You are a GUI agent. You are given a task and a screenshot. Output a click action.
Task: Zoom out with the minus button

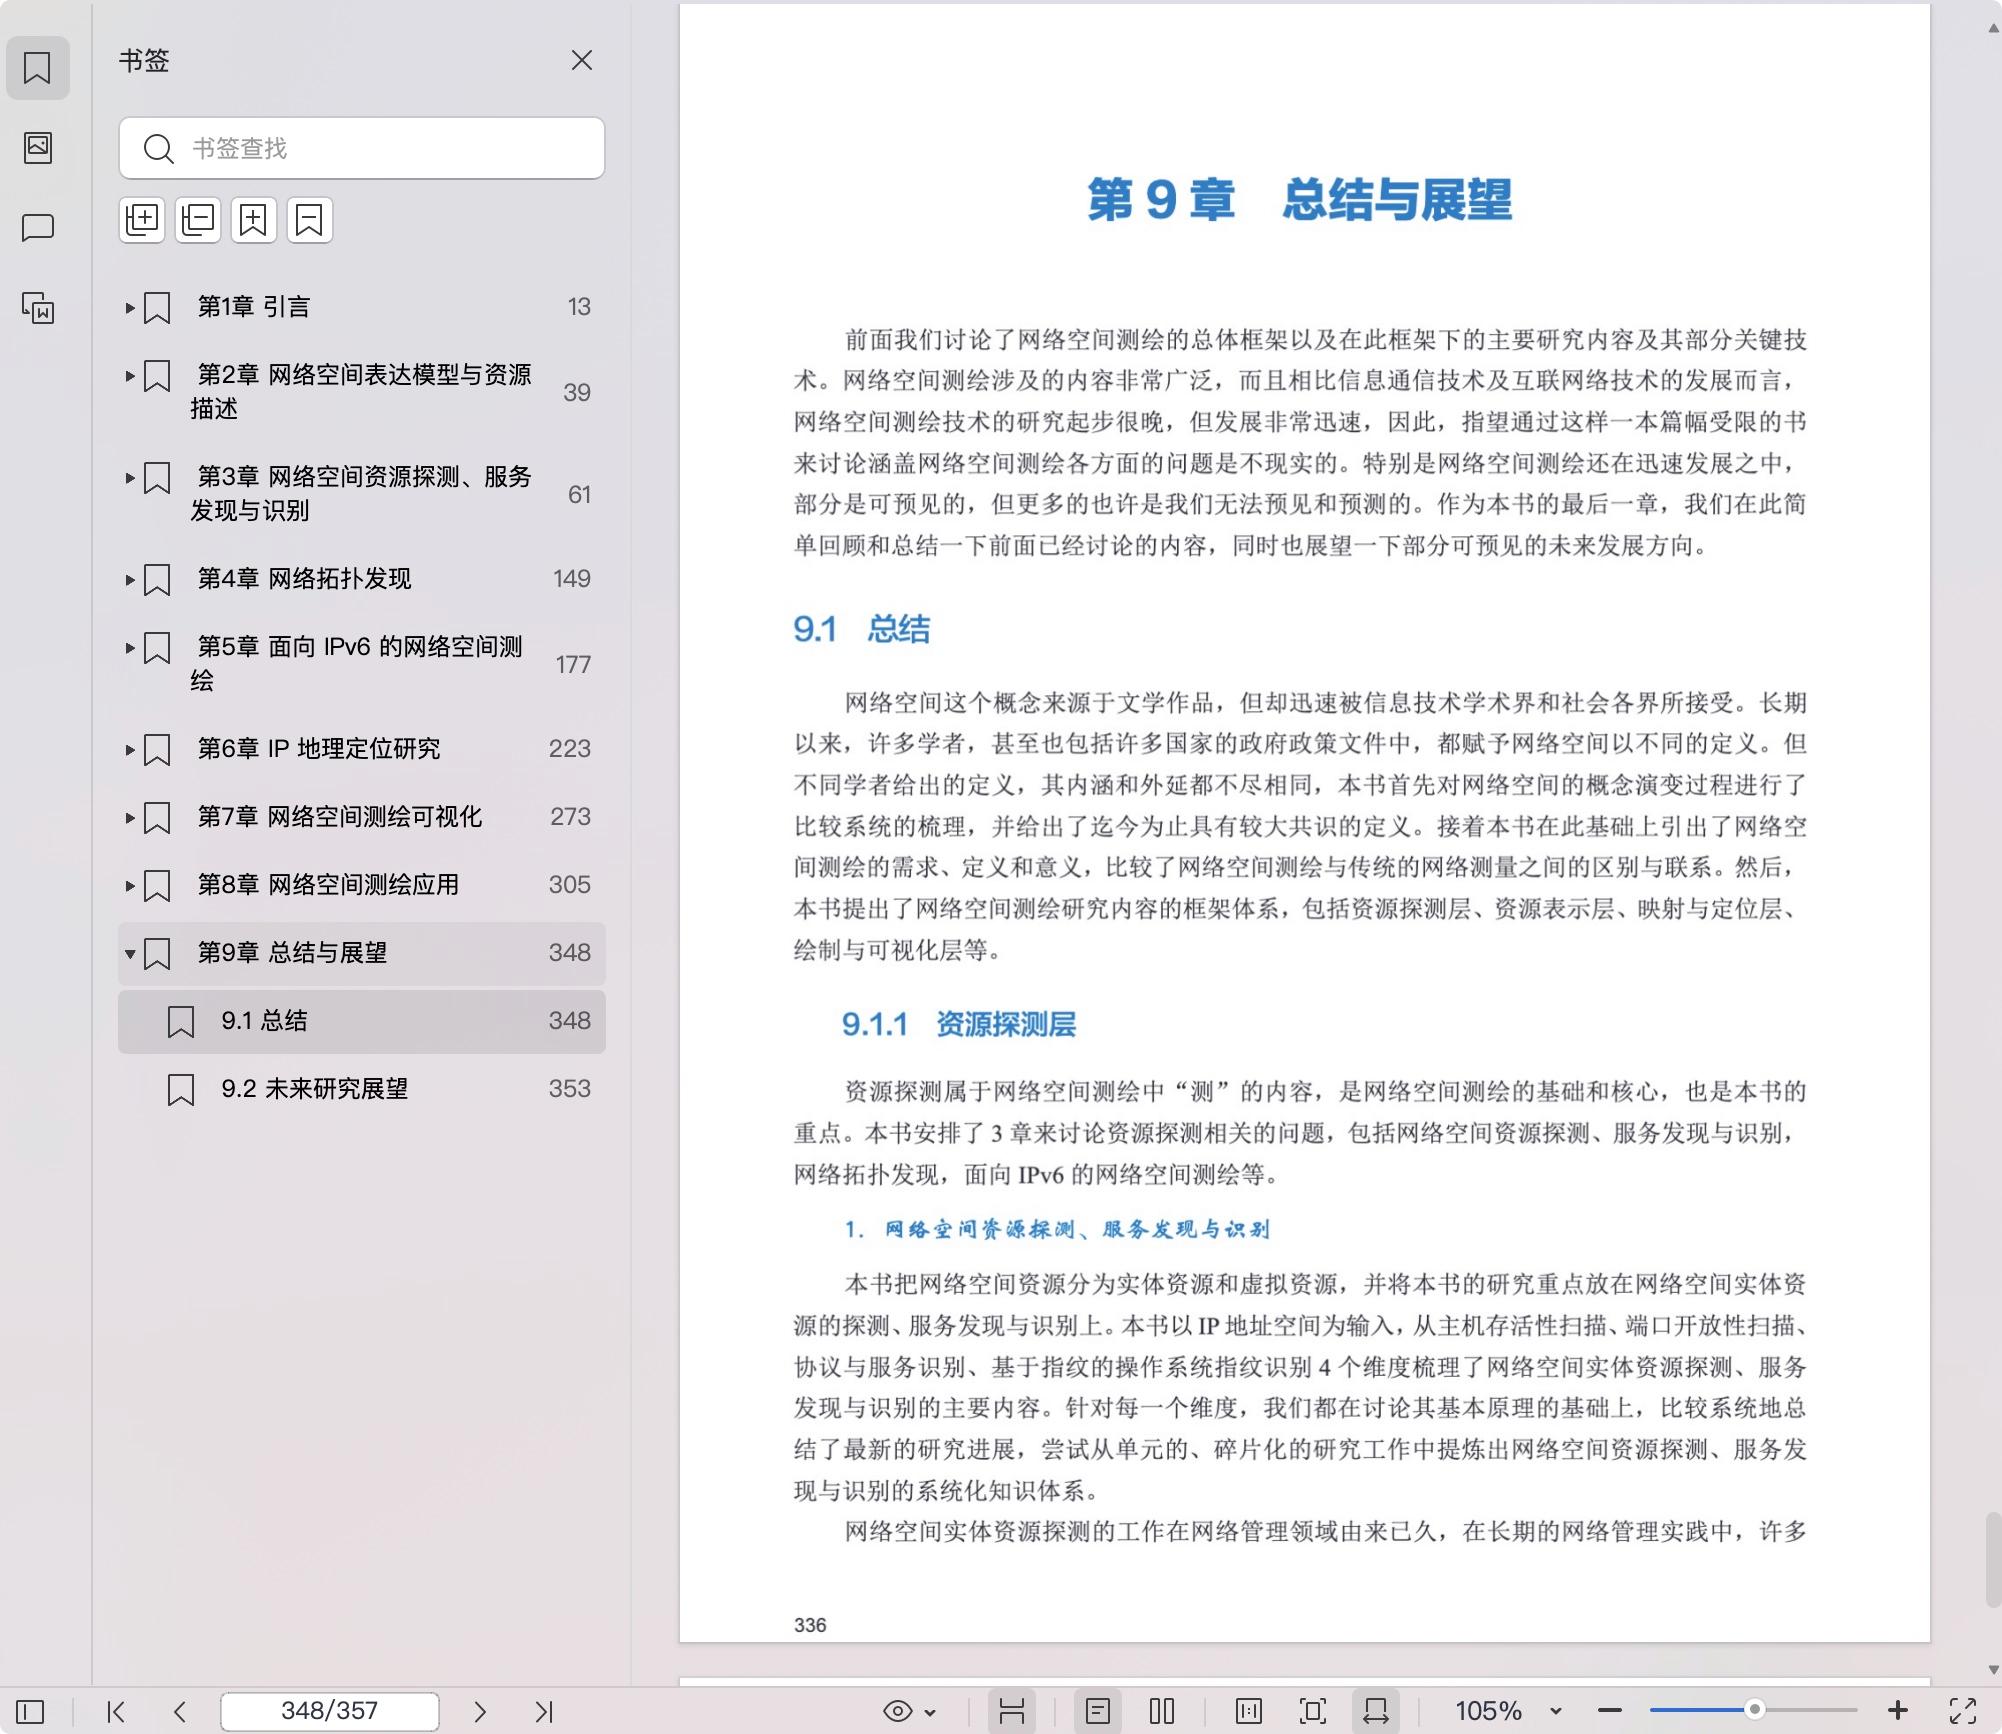click(x=1610, y=1711)
